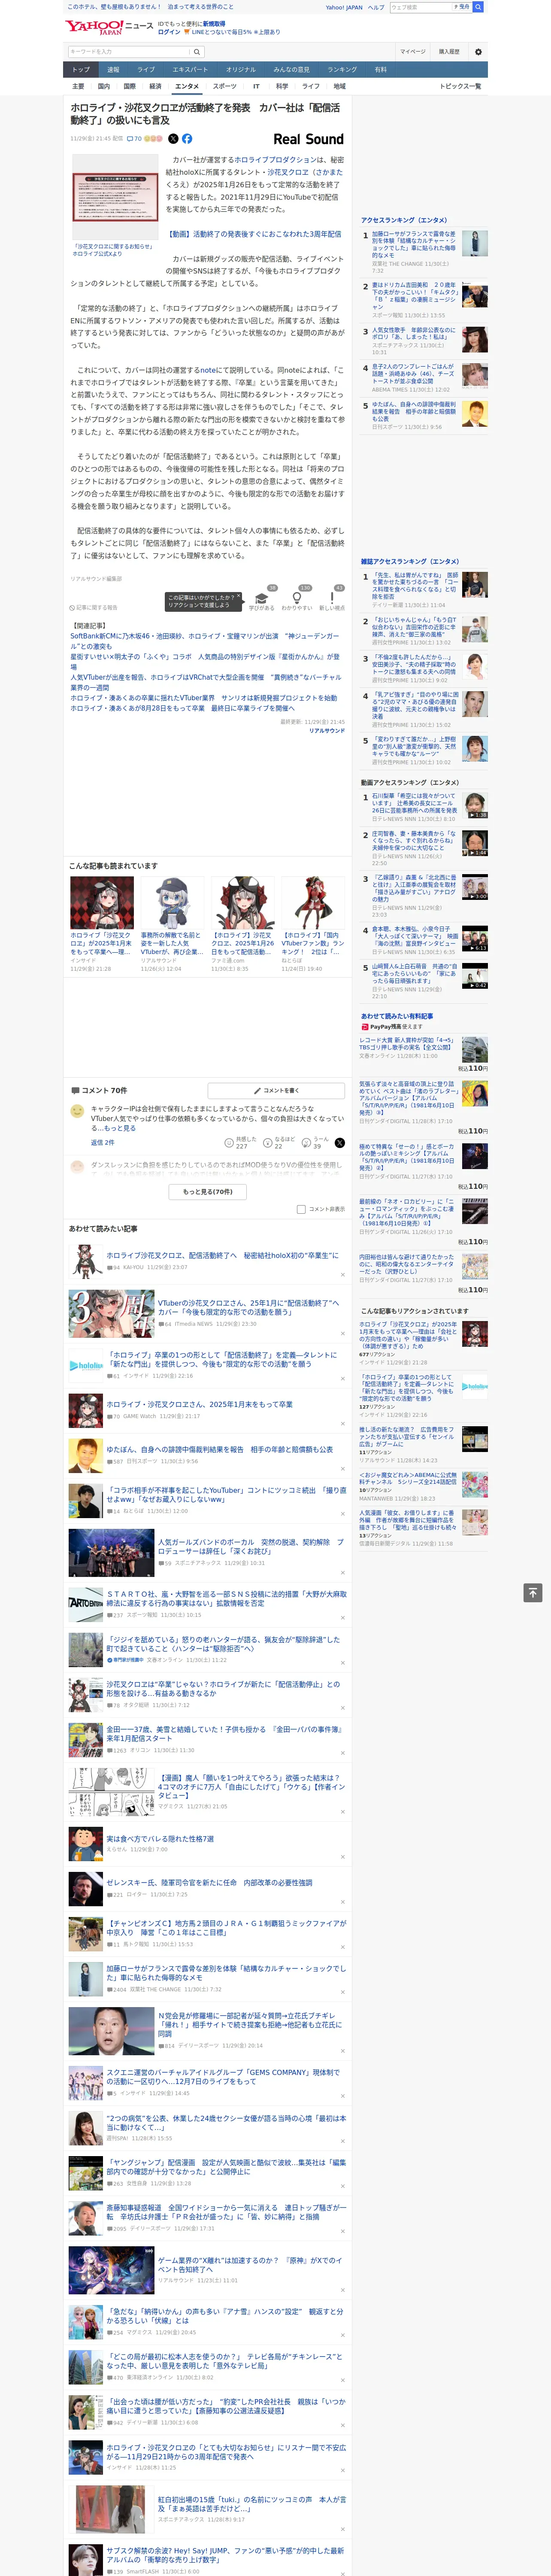Viewport: 551px width, 2576px height.
Task: Play video ranked first in 動画アクセスランキング
Action: 475,806
